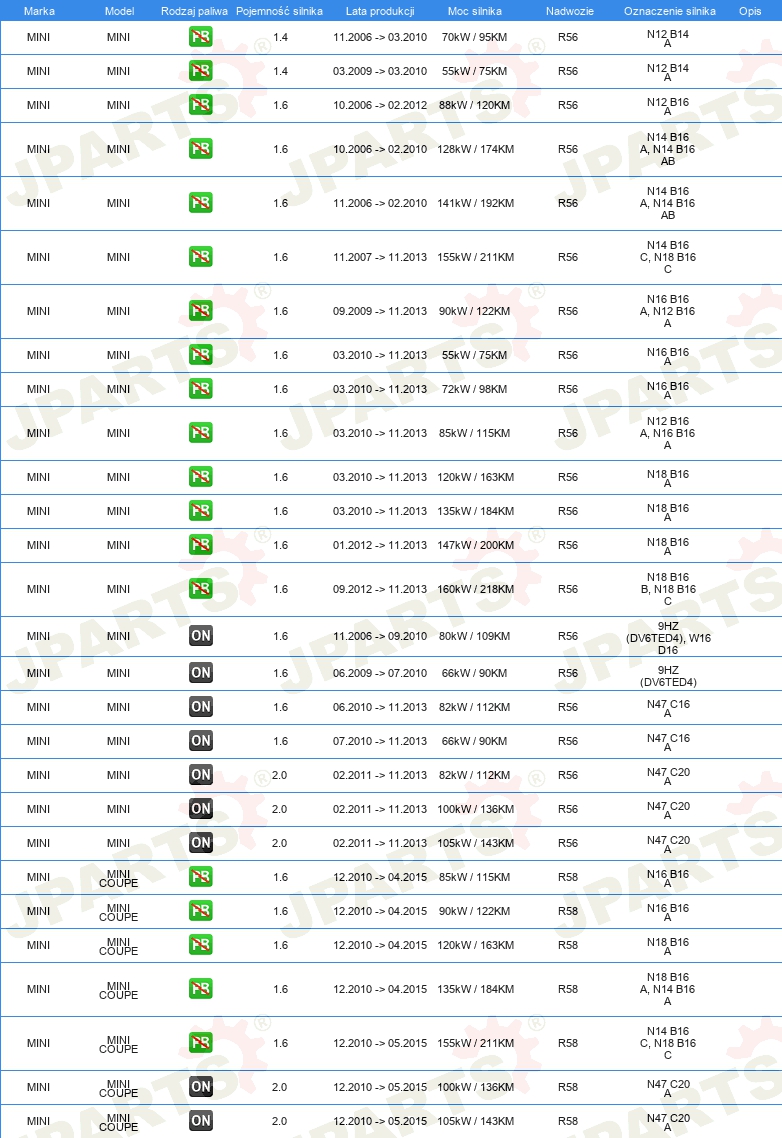Click the Model column header
782x1138 pixels.
click(x=119, y=11)
